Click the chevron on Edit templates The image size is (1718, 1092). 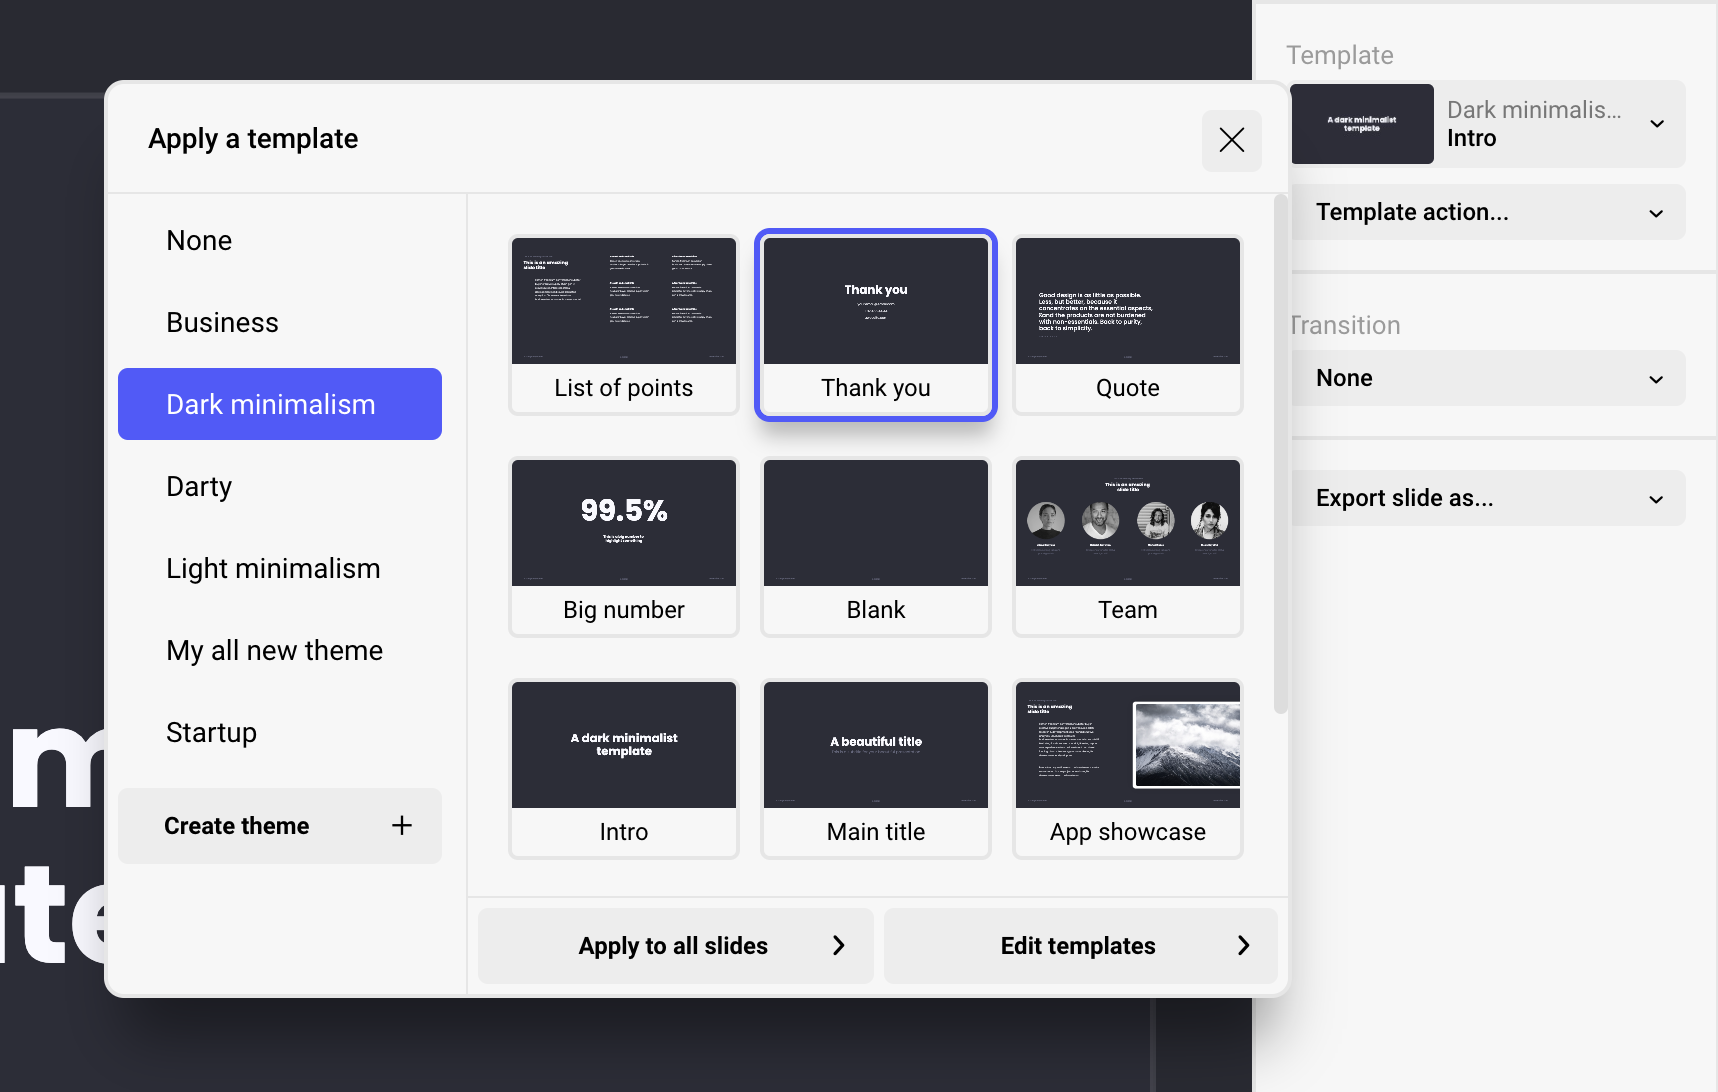pos(1243,946)
